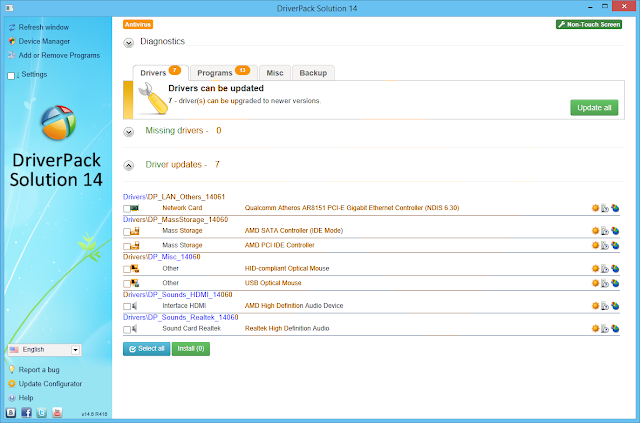Open the Help link
The image size is (640, 423).
26,398
